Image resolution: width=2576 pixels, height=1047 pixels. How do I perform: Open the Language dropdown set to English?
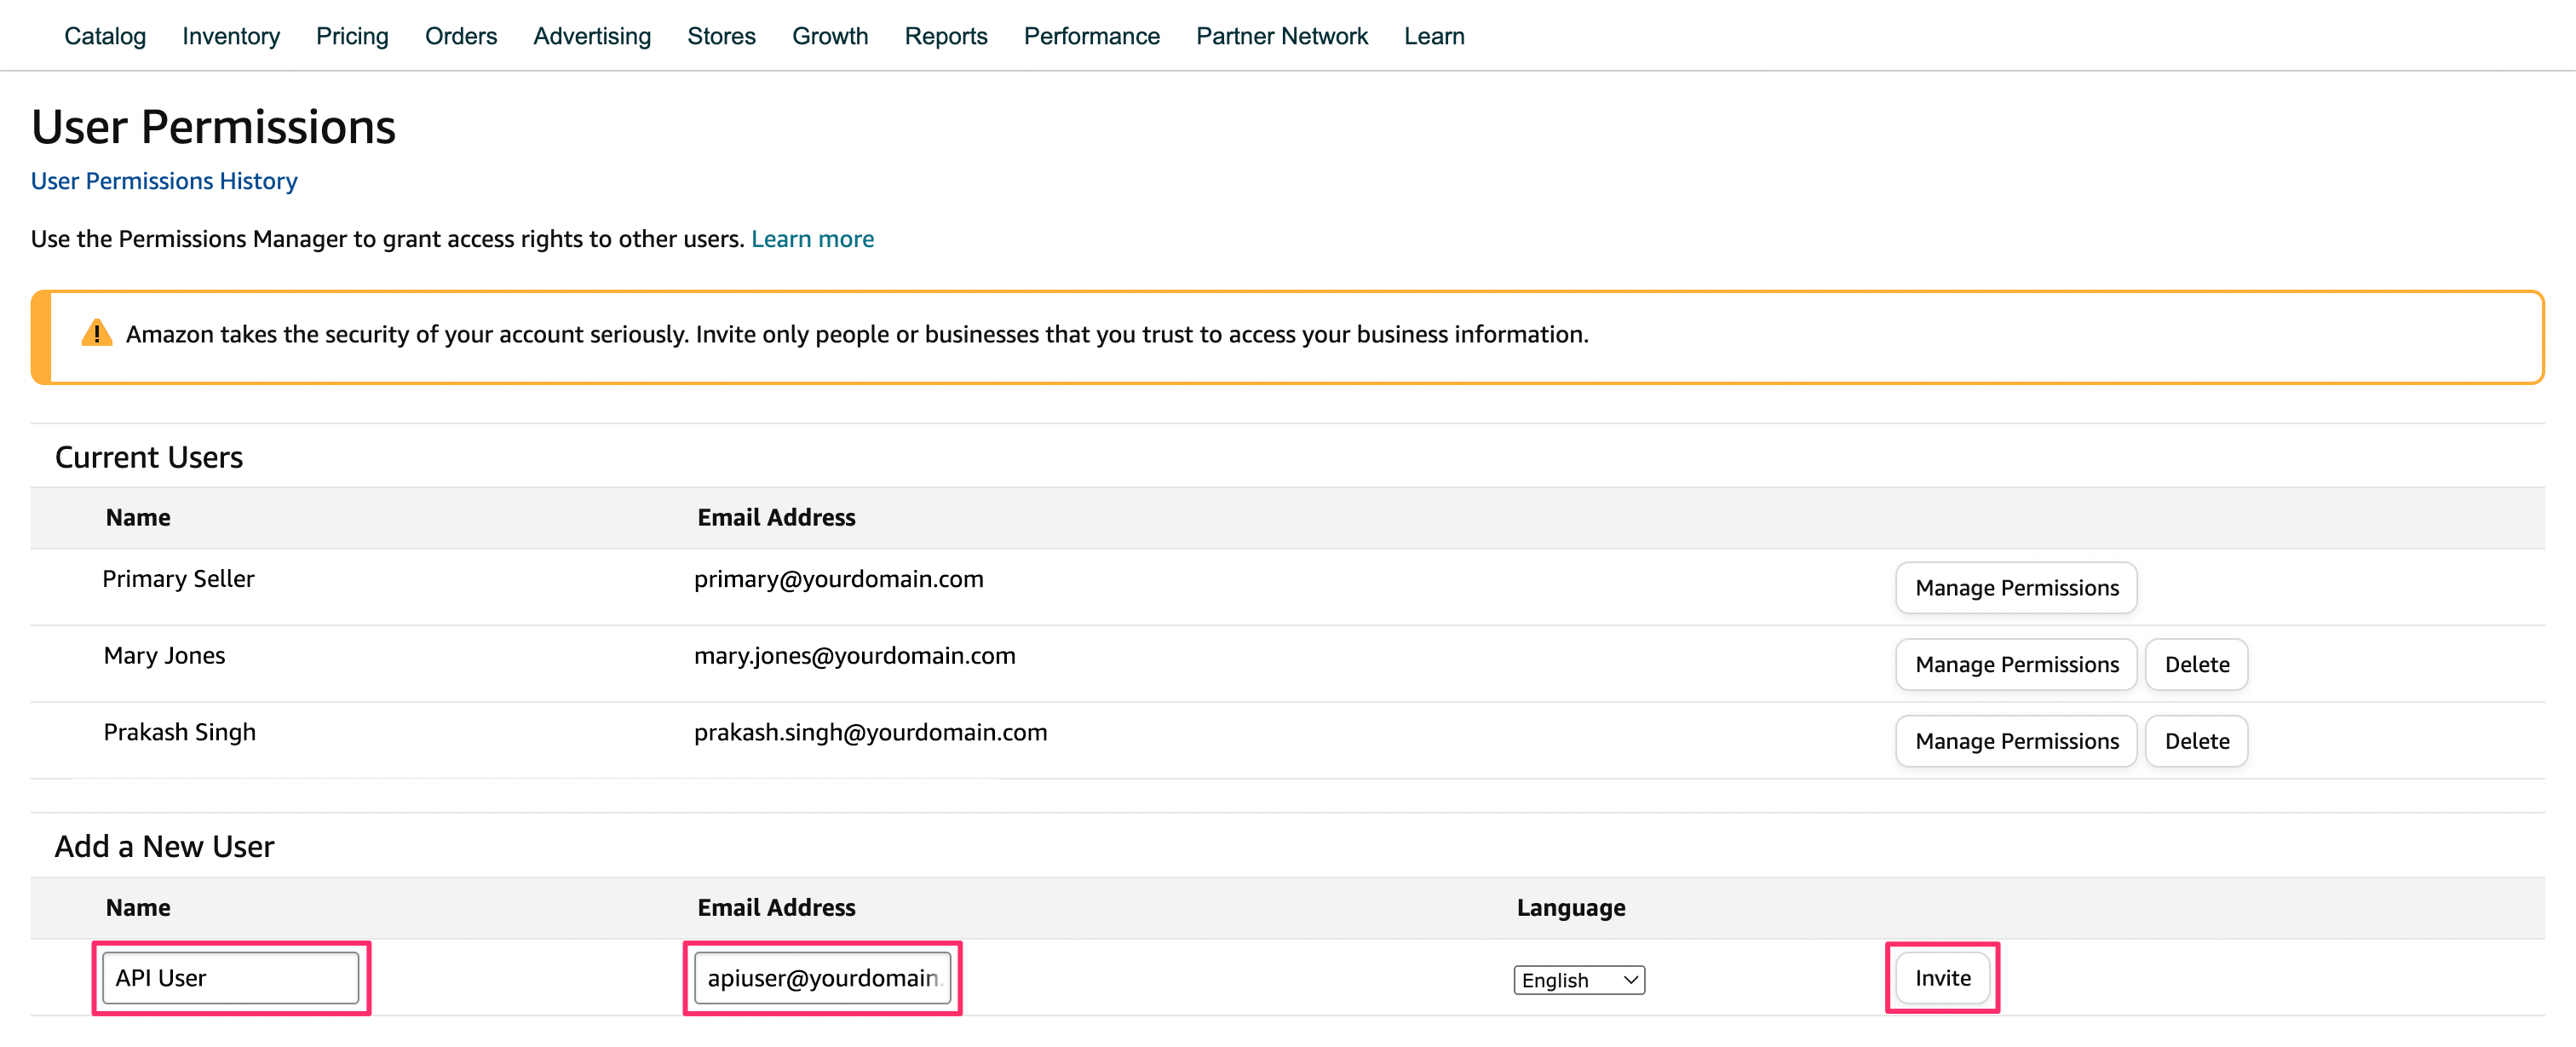(1578, 979)
